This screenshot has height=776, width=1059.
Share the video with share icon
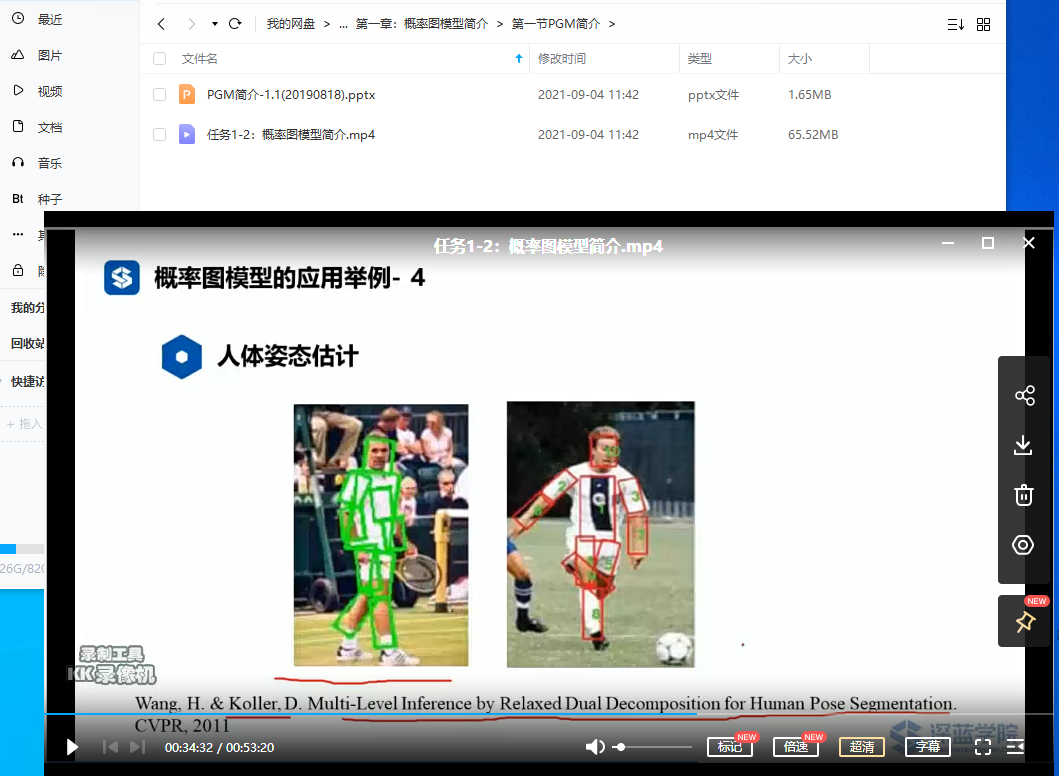click(1025, 395)
